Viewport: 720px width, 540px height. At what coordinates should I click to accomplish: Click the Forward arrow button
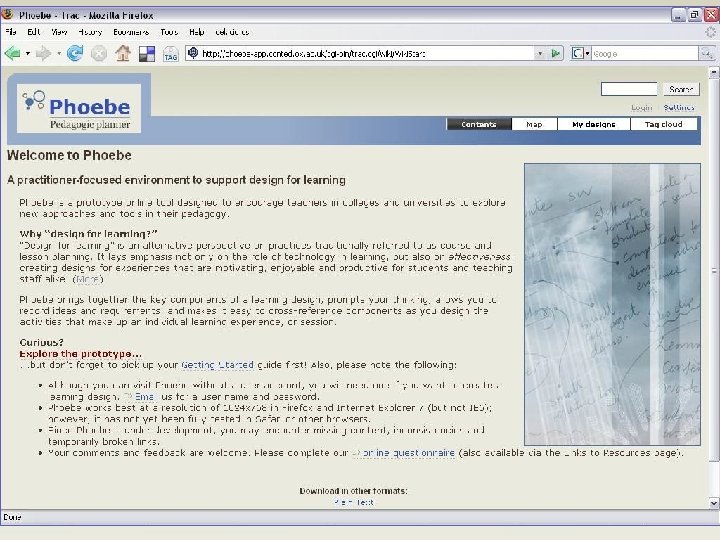[43, 54]
